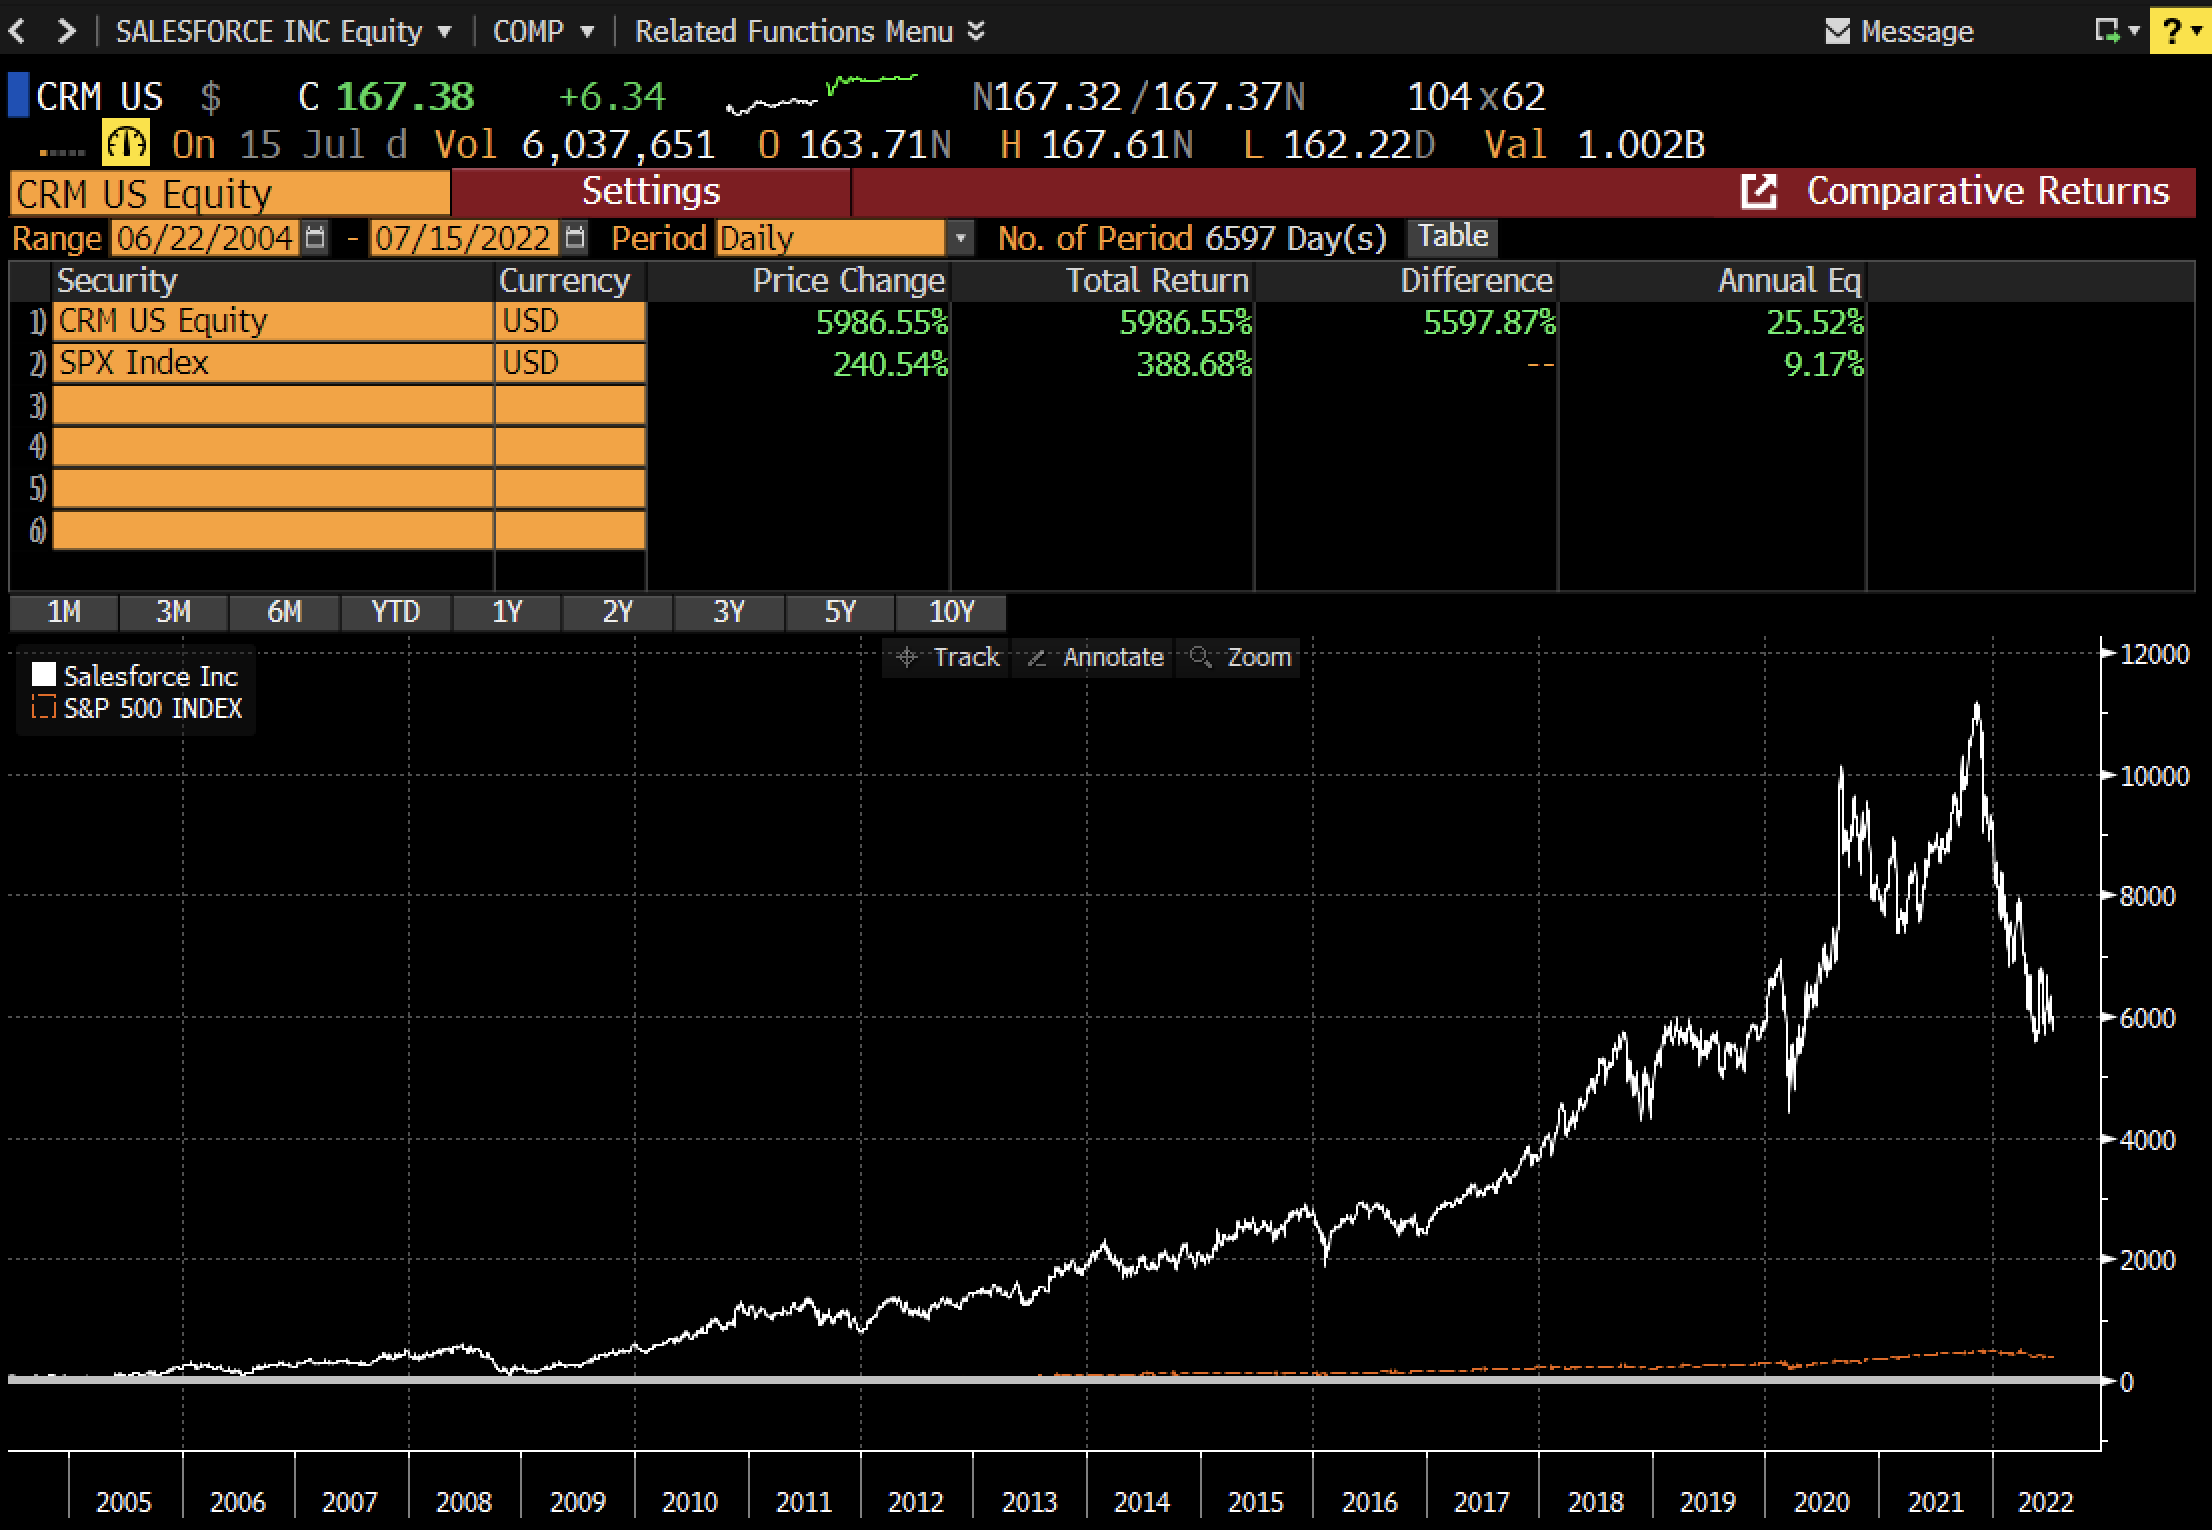Click the Comparative Returns export icon
Screen dimensions: 2212x1530
[x=1759, y=191]
